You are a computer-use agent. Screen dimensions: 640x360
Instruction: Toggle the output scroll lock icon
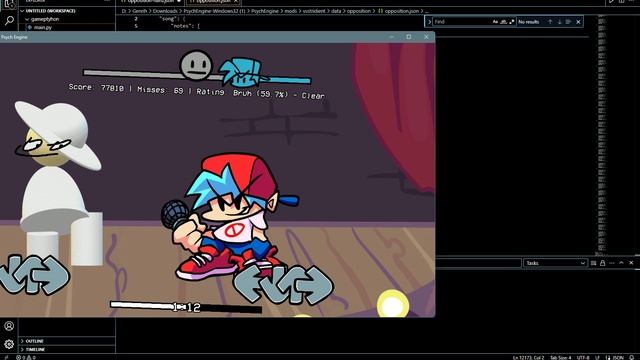pos(602,263)
